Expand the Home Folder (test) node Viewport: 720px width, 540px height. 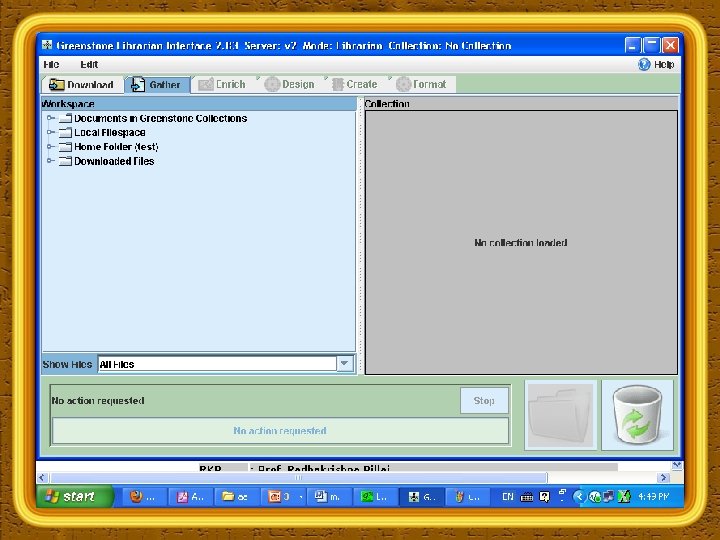click(x=50, y=147)
